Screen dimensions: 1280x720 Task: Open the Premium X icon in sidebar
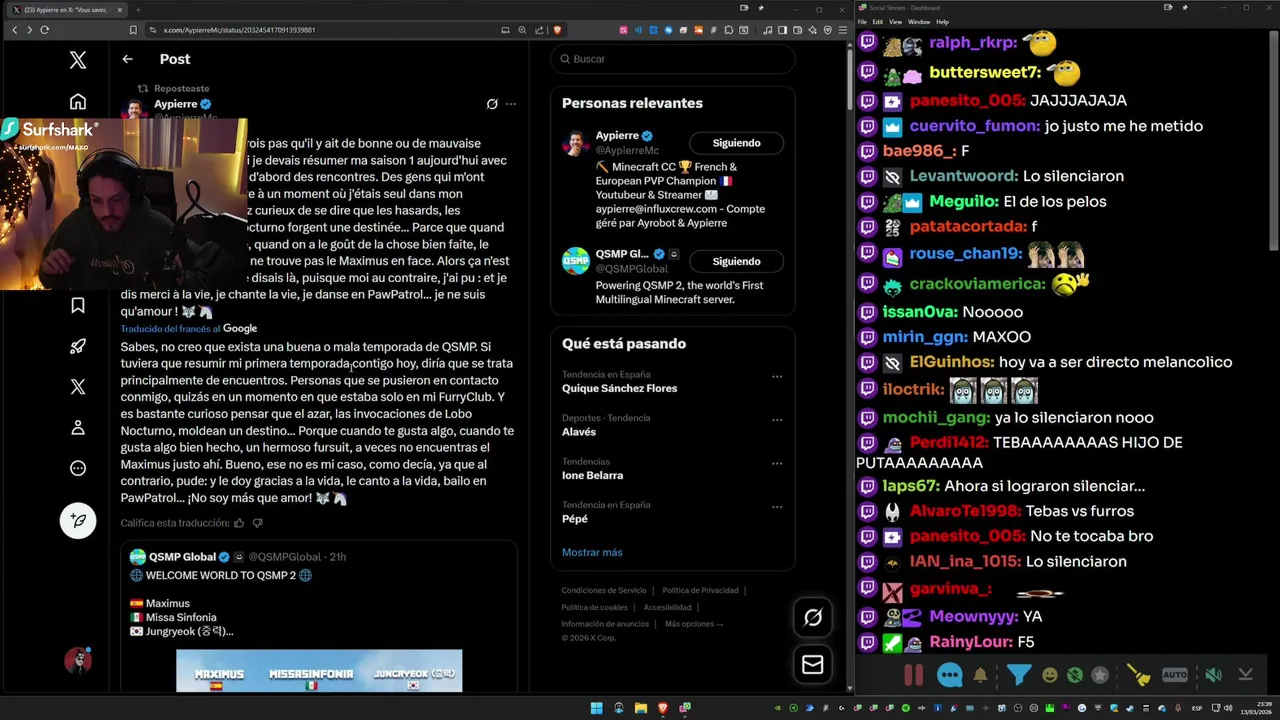pyautogui.click(x=78, y=387)
